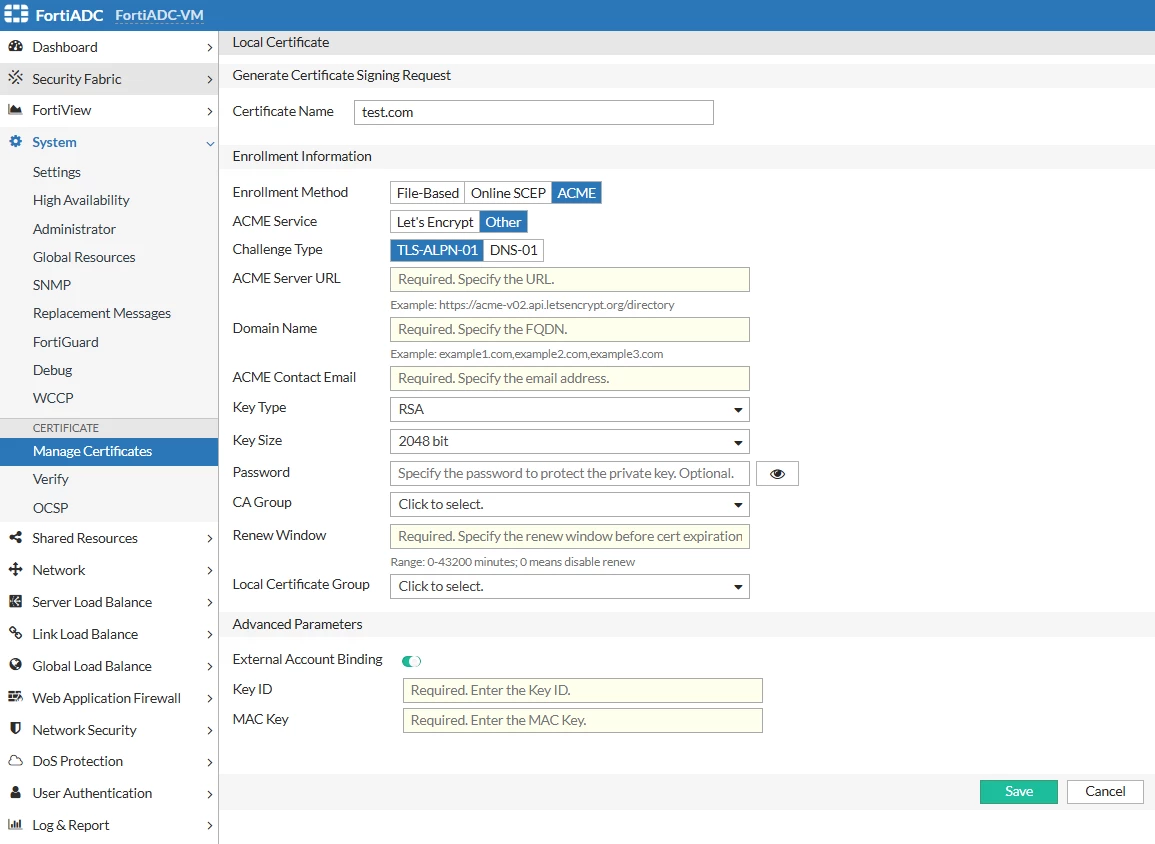Click the Shared Resources share icon

pos(15,538)
